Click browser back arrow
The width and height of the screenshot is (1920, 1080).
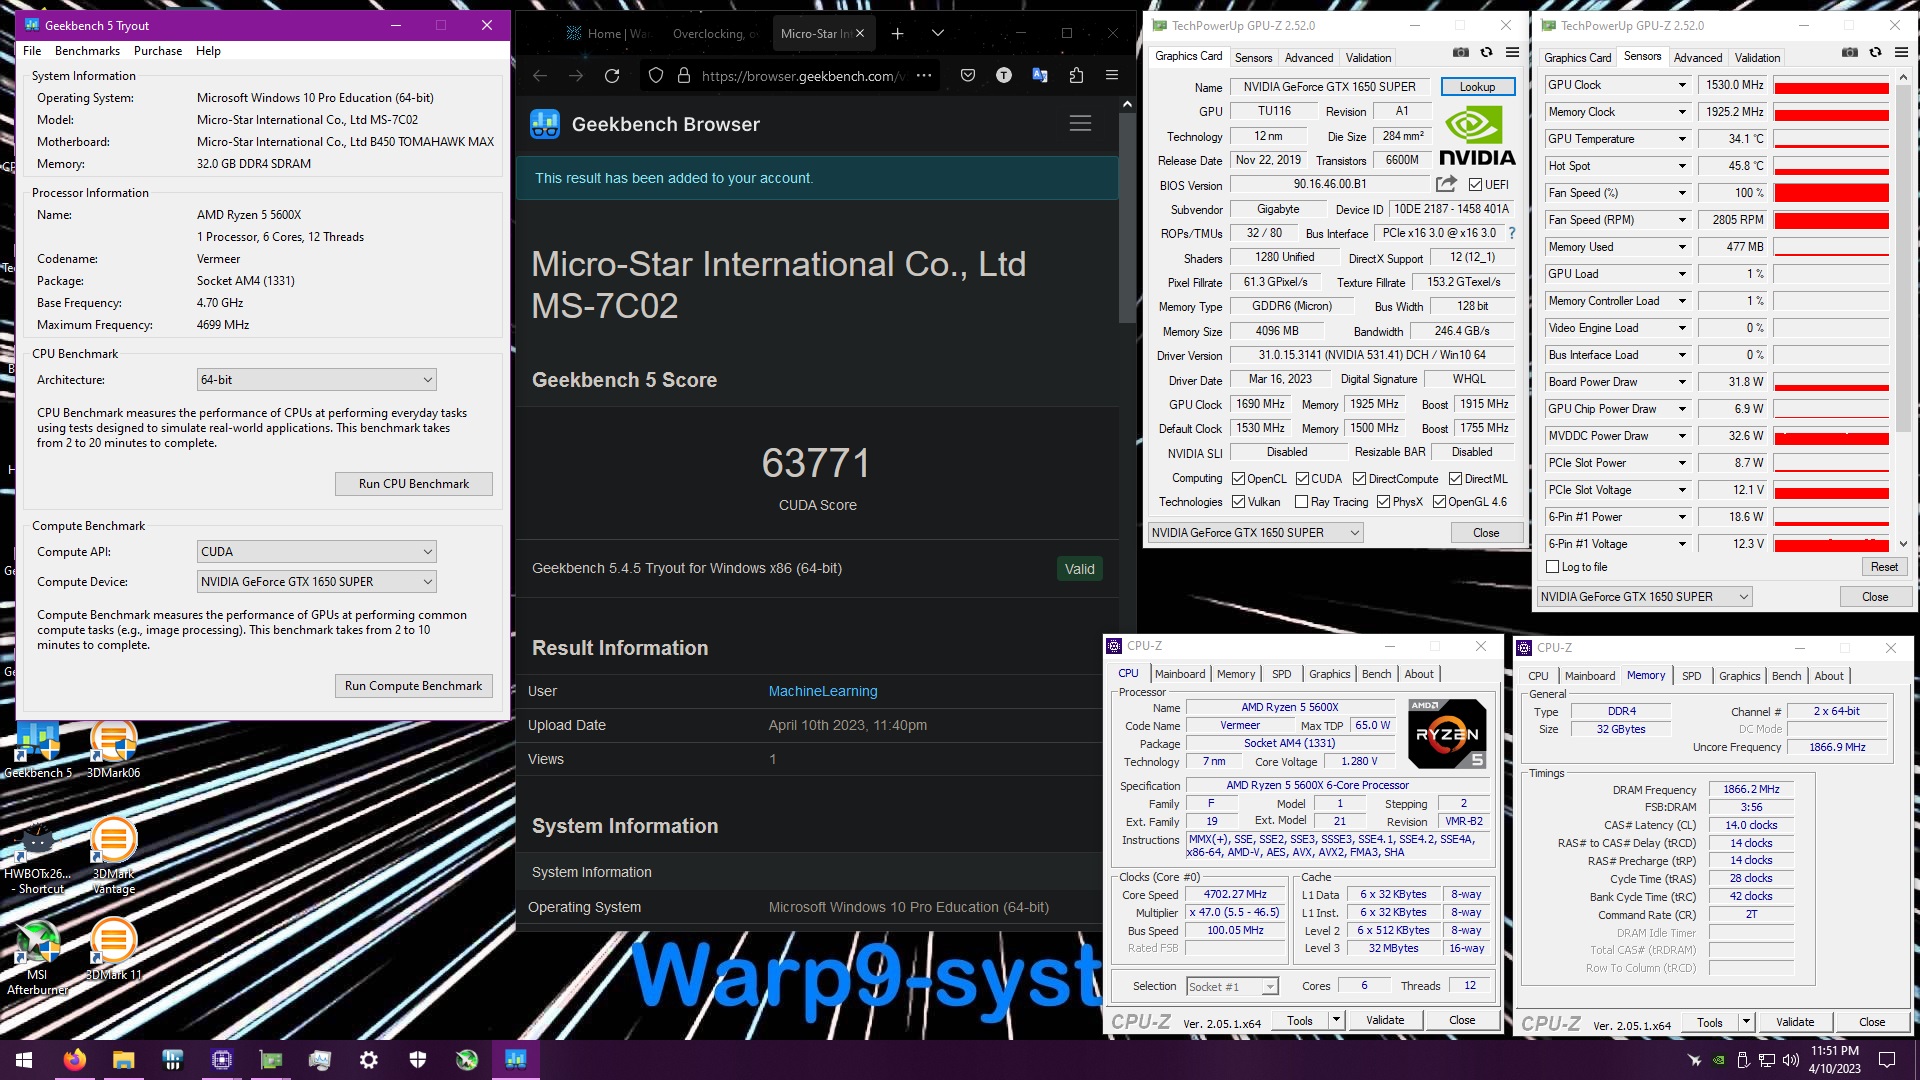pos(540,75)
